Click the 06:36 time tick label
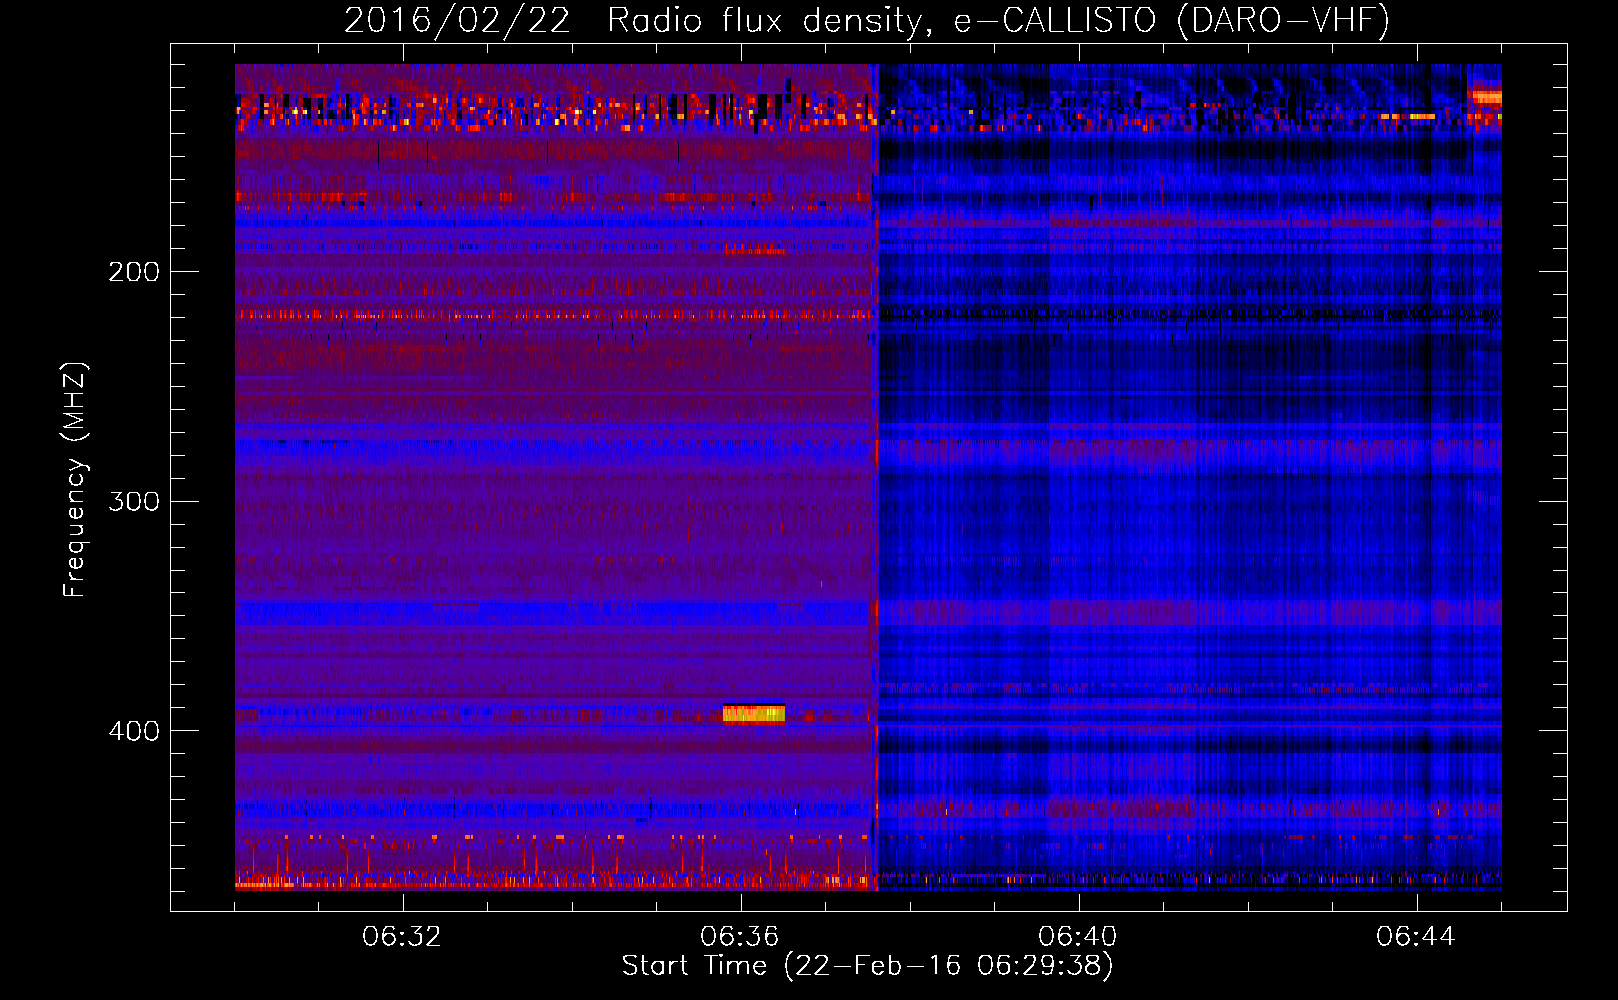1618x1000 pixels. [740, 937]
